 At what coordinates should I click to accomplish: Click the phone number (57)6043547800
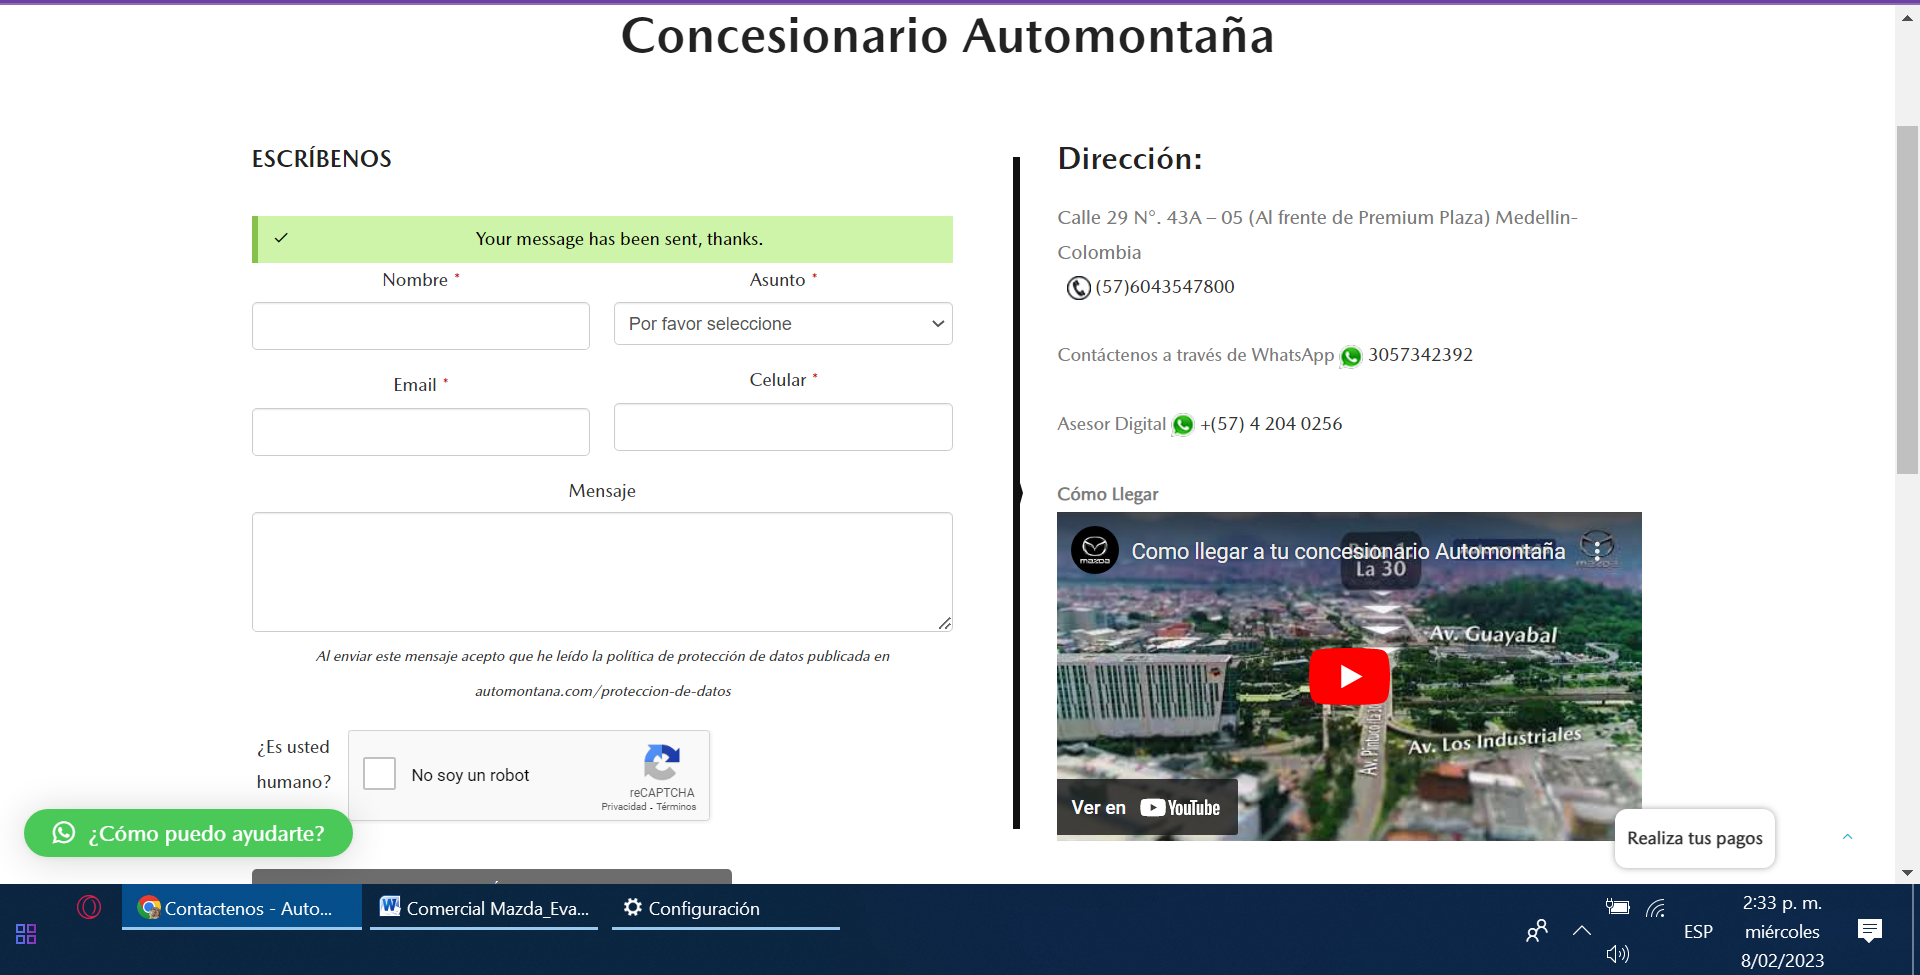coord(1165,287)
